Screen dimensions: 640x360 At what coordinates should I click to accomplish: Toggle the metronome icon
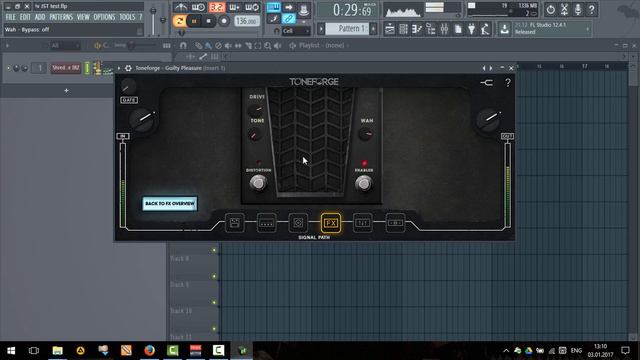pos(180,7)
